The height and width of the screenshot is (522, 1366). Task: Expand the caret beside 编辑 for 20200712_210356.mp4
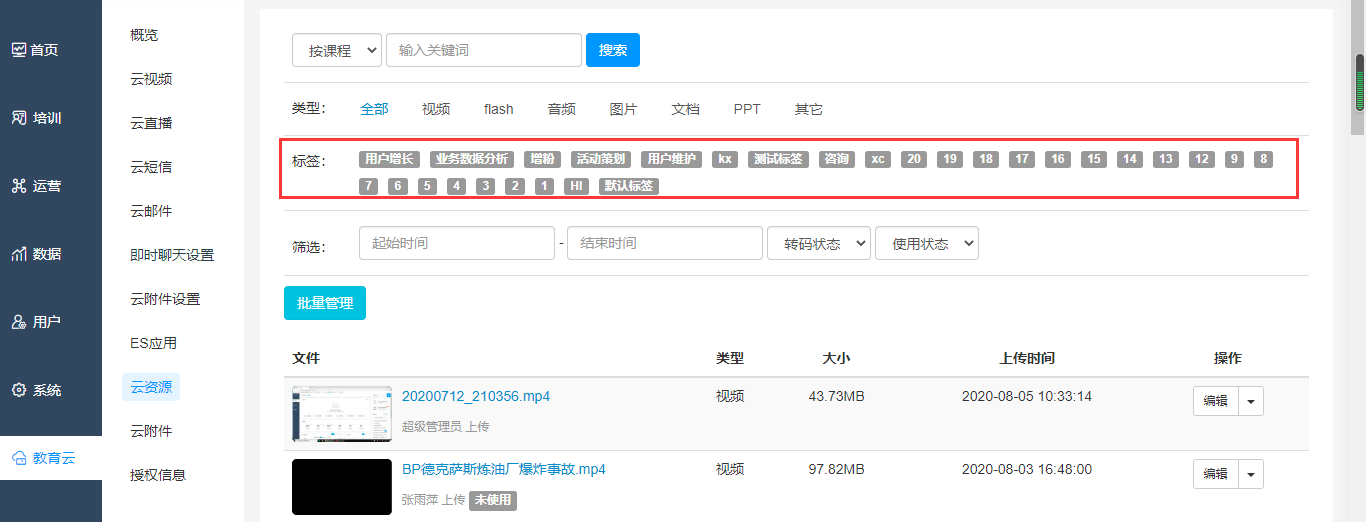(1251, 401)
